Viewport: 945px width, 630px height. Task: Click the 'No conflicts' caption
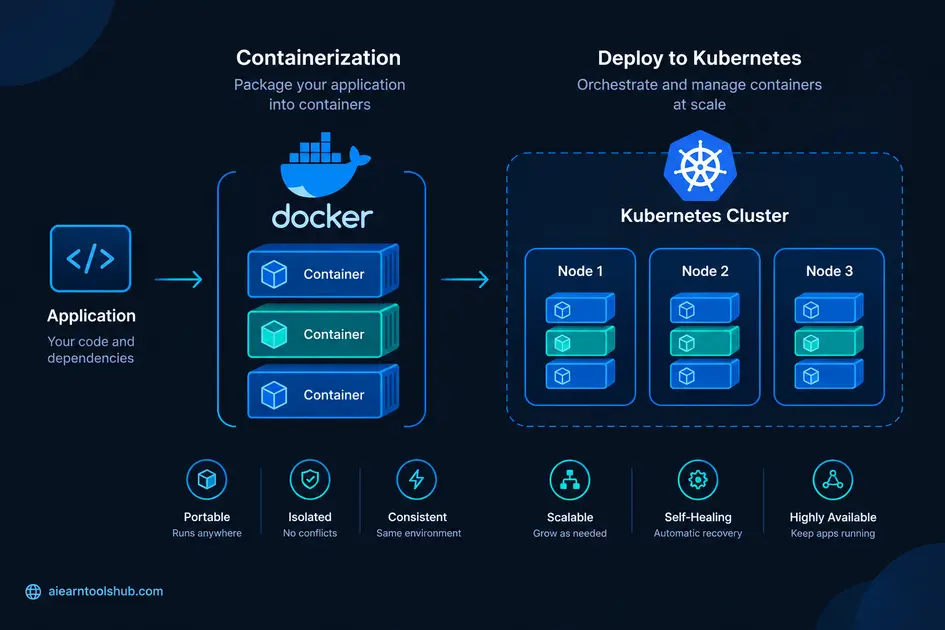pos(310,533)
